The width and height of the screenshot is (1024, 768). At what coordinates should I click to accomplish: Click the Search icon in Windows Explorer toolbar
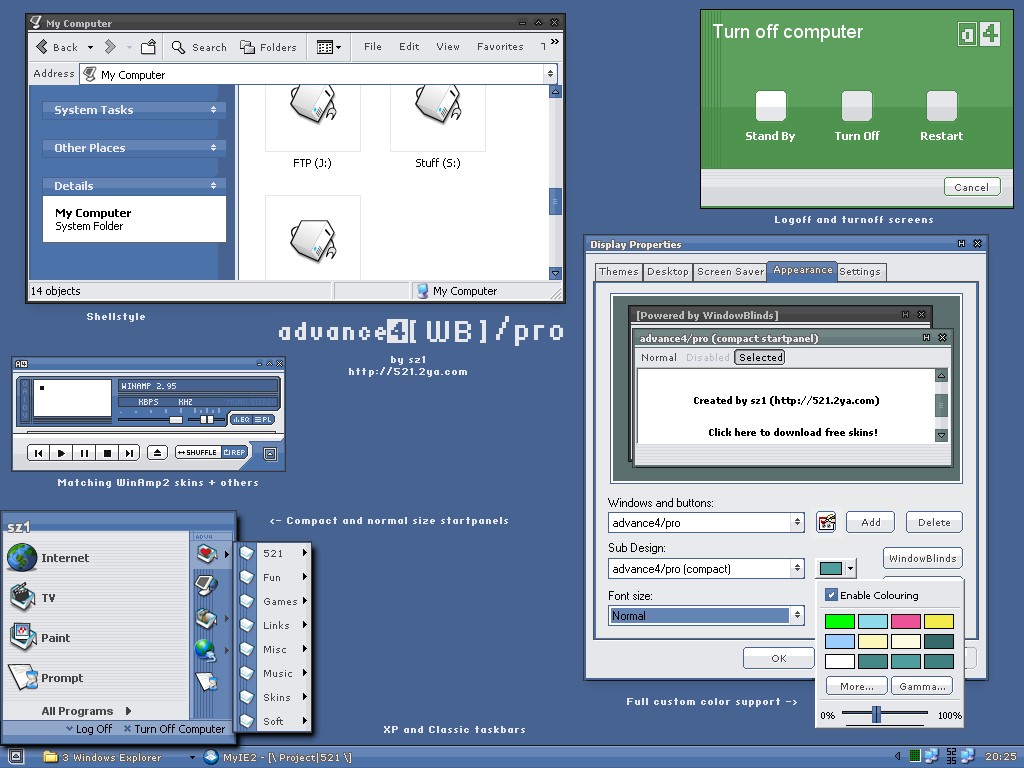(x=180, y=46)
